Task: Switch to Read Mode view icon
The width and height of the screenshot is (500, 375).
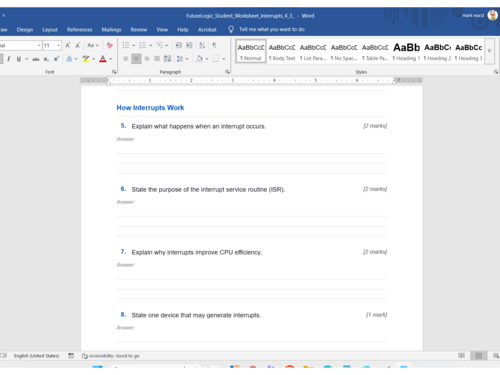Action: [x=462, y=356]
